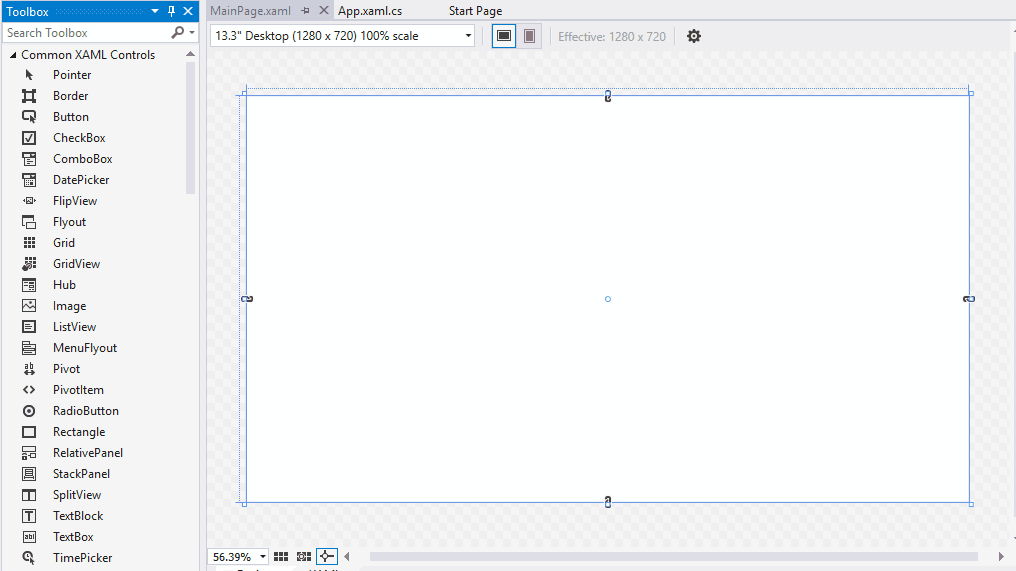Pick the Flyout control icon
Image resolution: width=1016 pixels, height=571 pixels.
[x=29, y=222]
